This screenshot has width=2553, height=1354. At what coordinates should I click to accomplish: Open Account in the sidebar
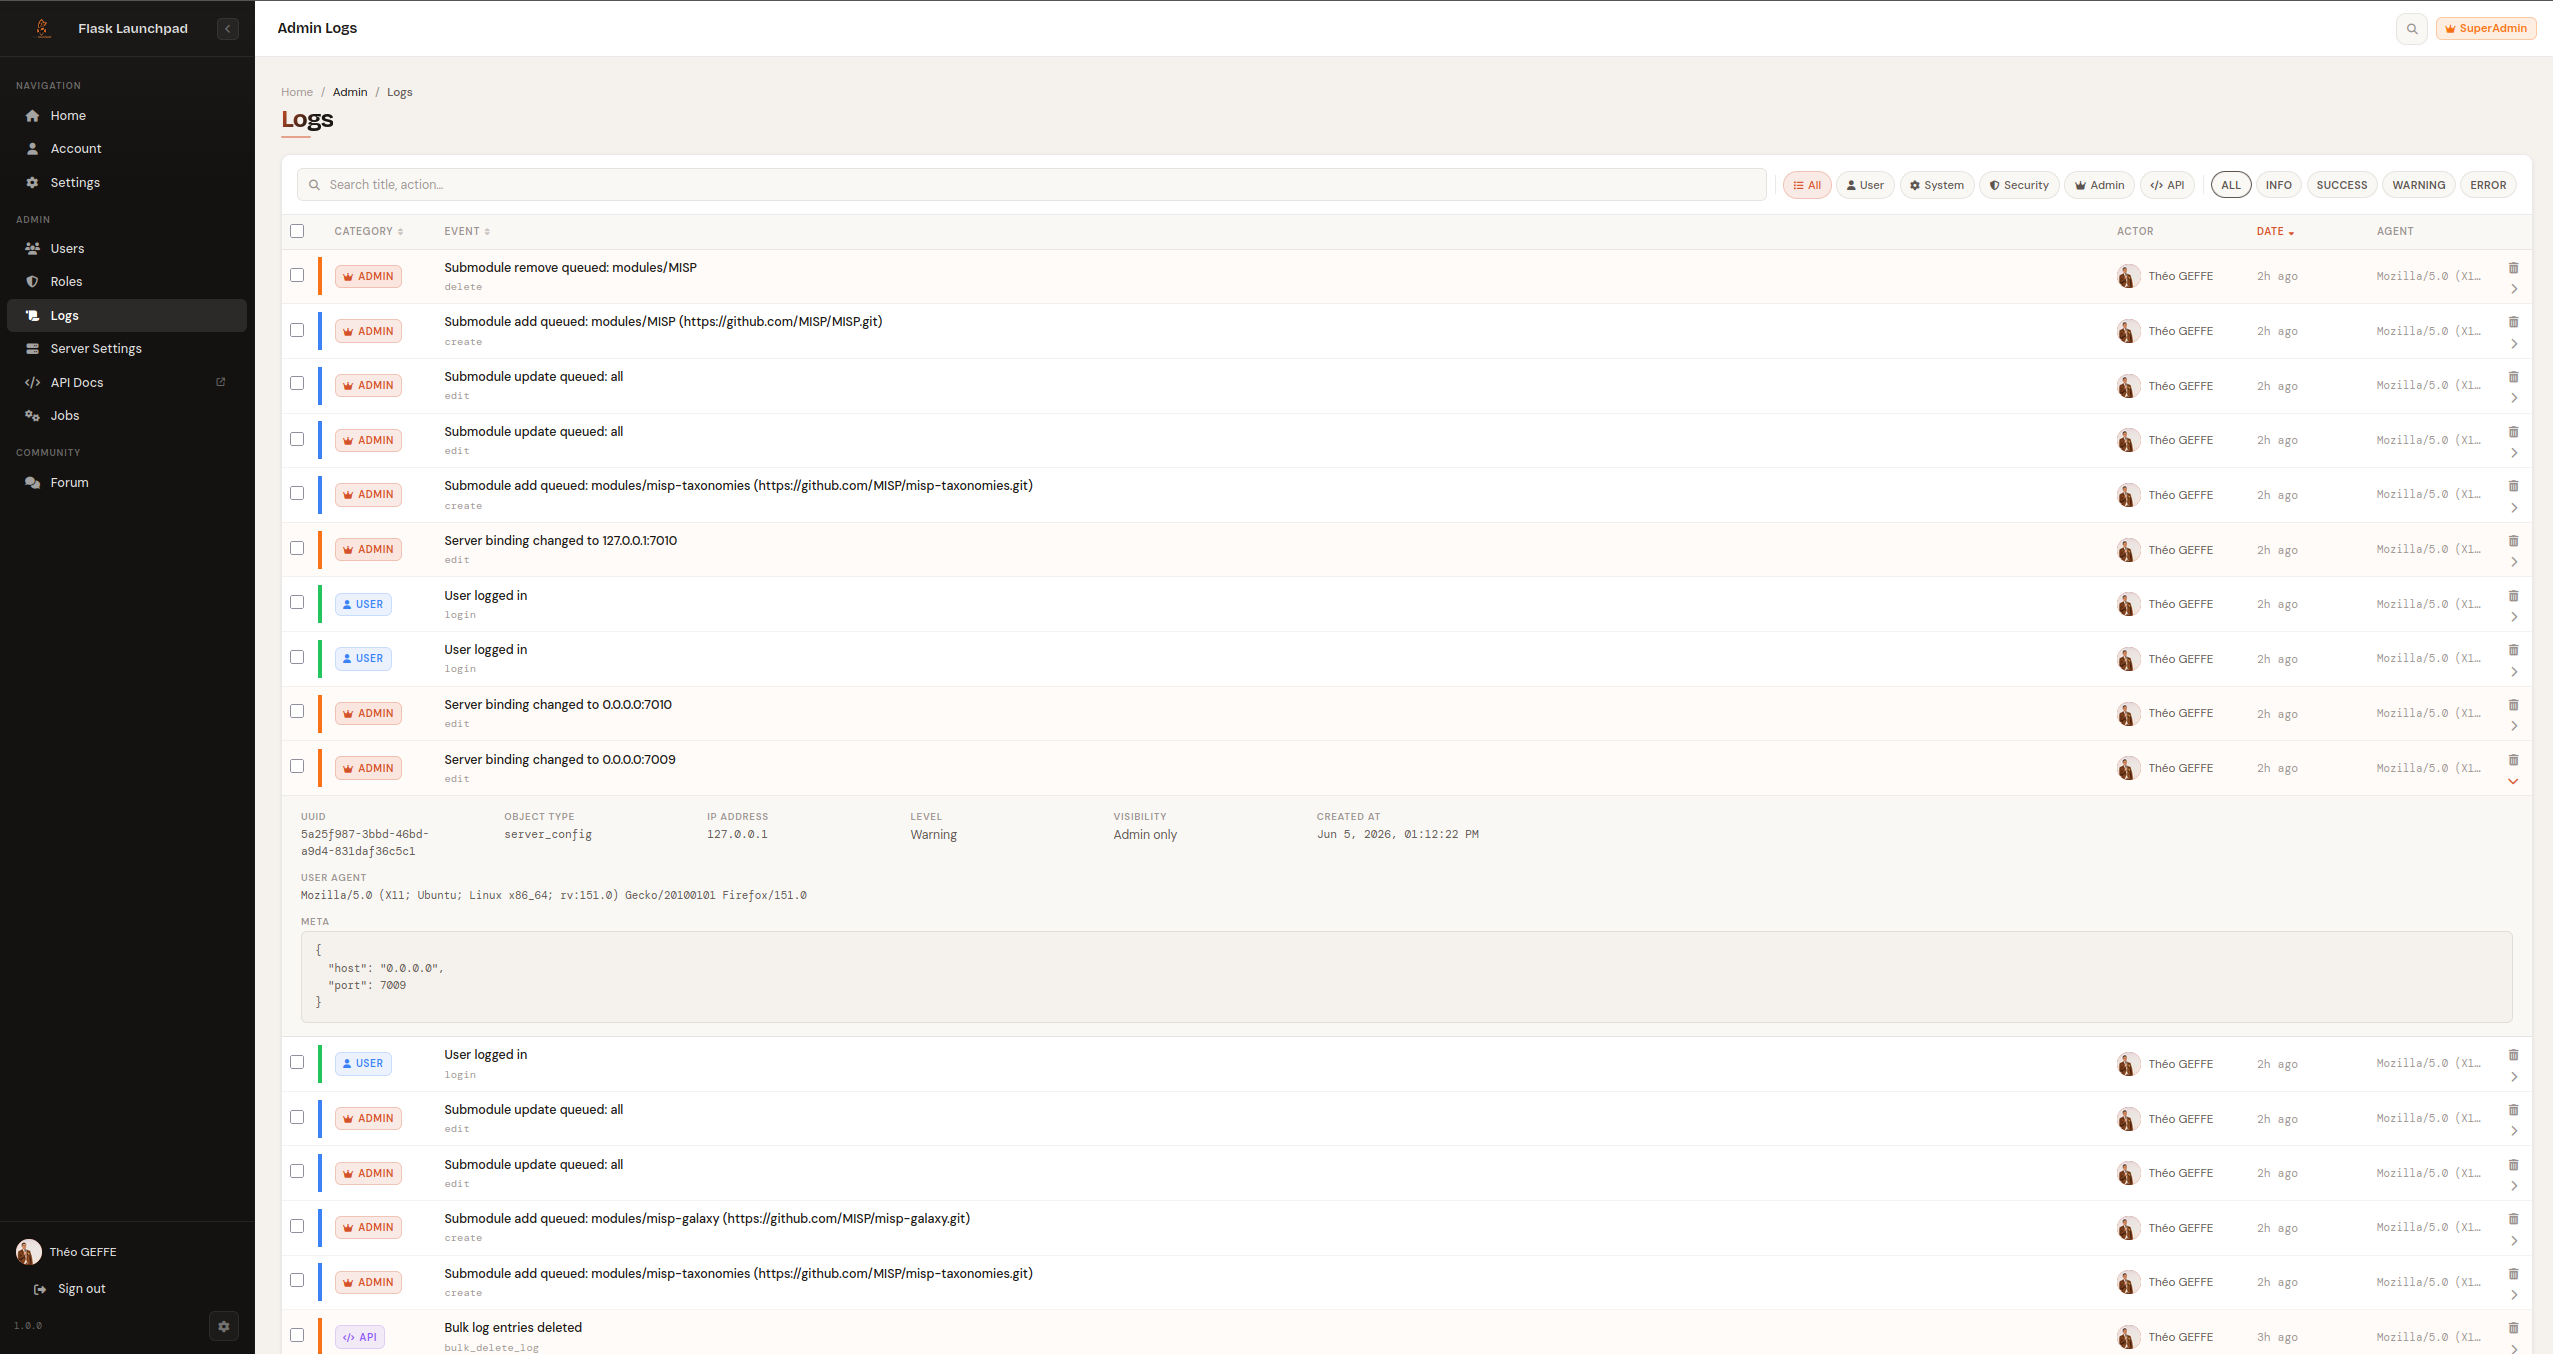click(127, 149)
